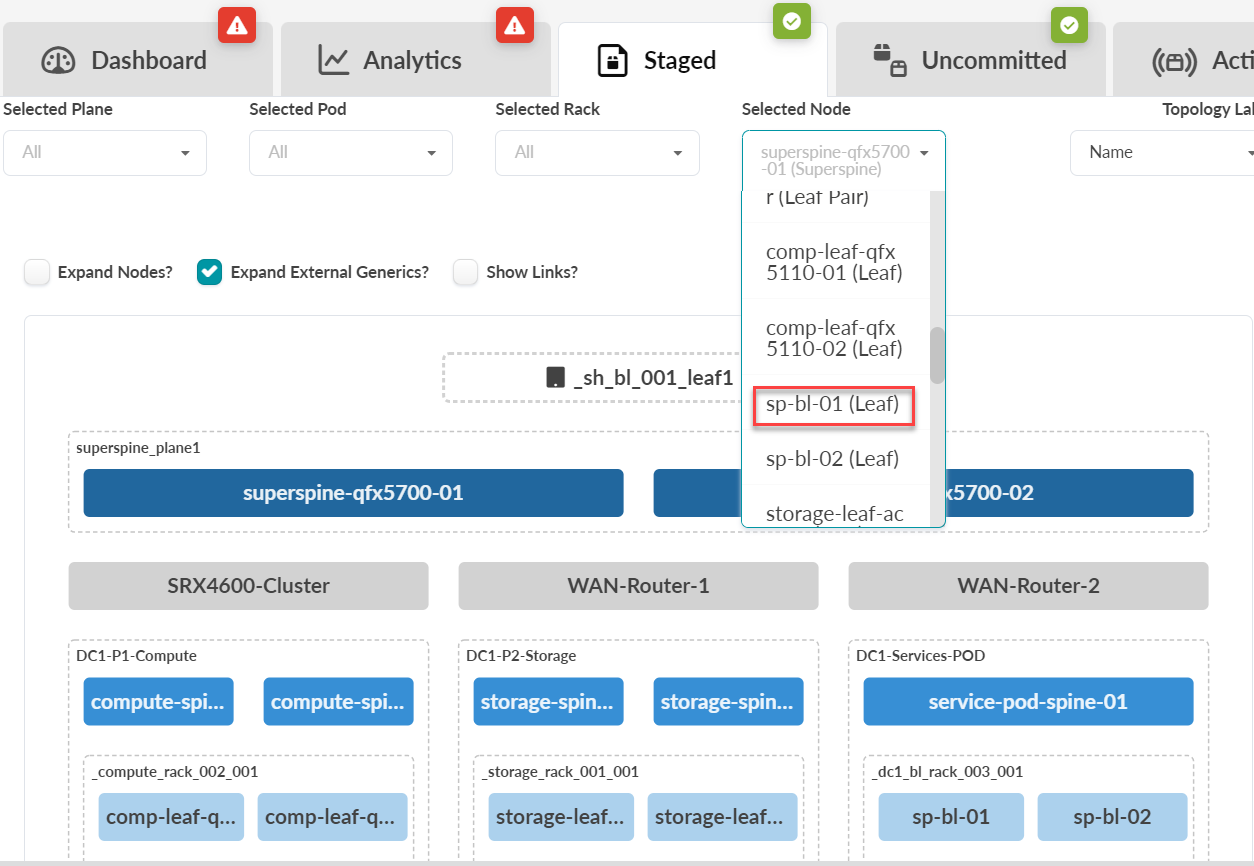Image resolution: width=1254 pixels, height=866 pixels.
Task: Click green check badge on Uncommitted tab
Action: pyautogui.click(x=1069, y=24)
